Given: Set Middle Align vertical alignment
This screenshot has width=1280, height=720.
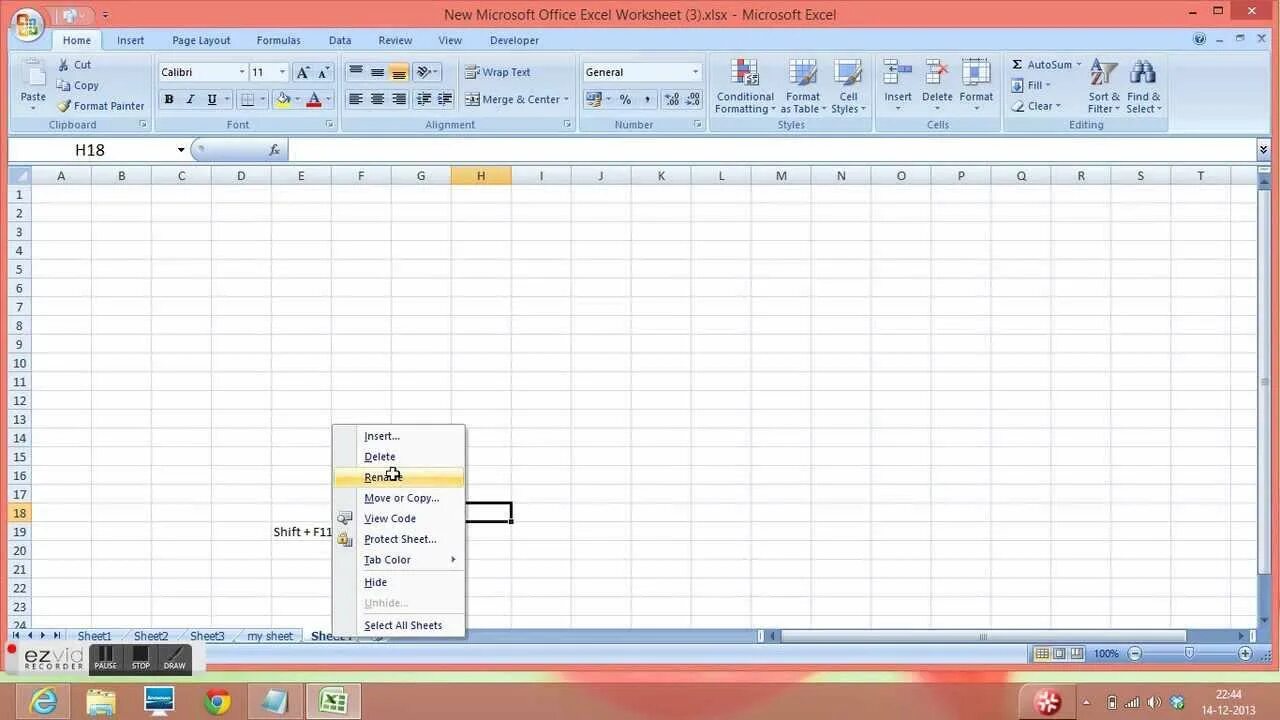Looking at the screenshot, I should pyautogui.click(x=377, y=72).
